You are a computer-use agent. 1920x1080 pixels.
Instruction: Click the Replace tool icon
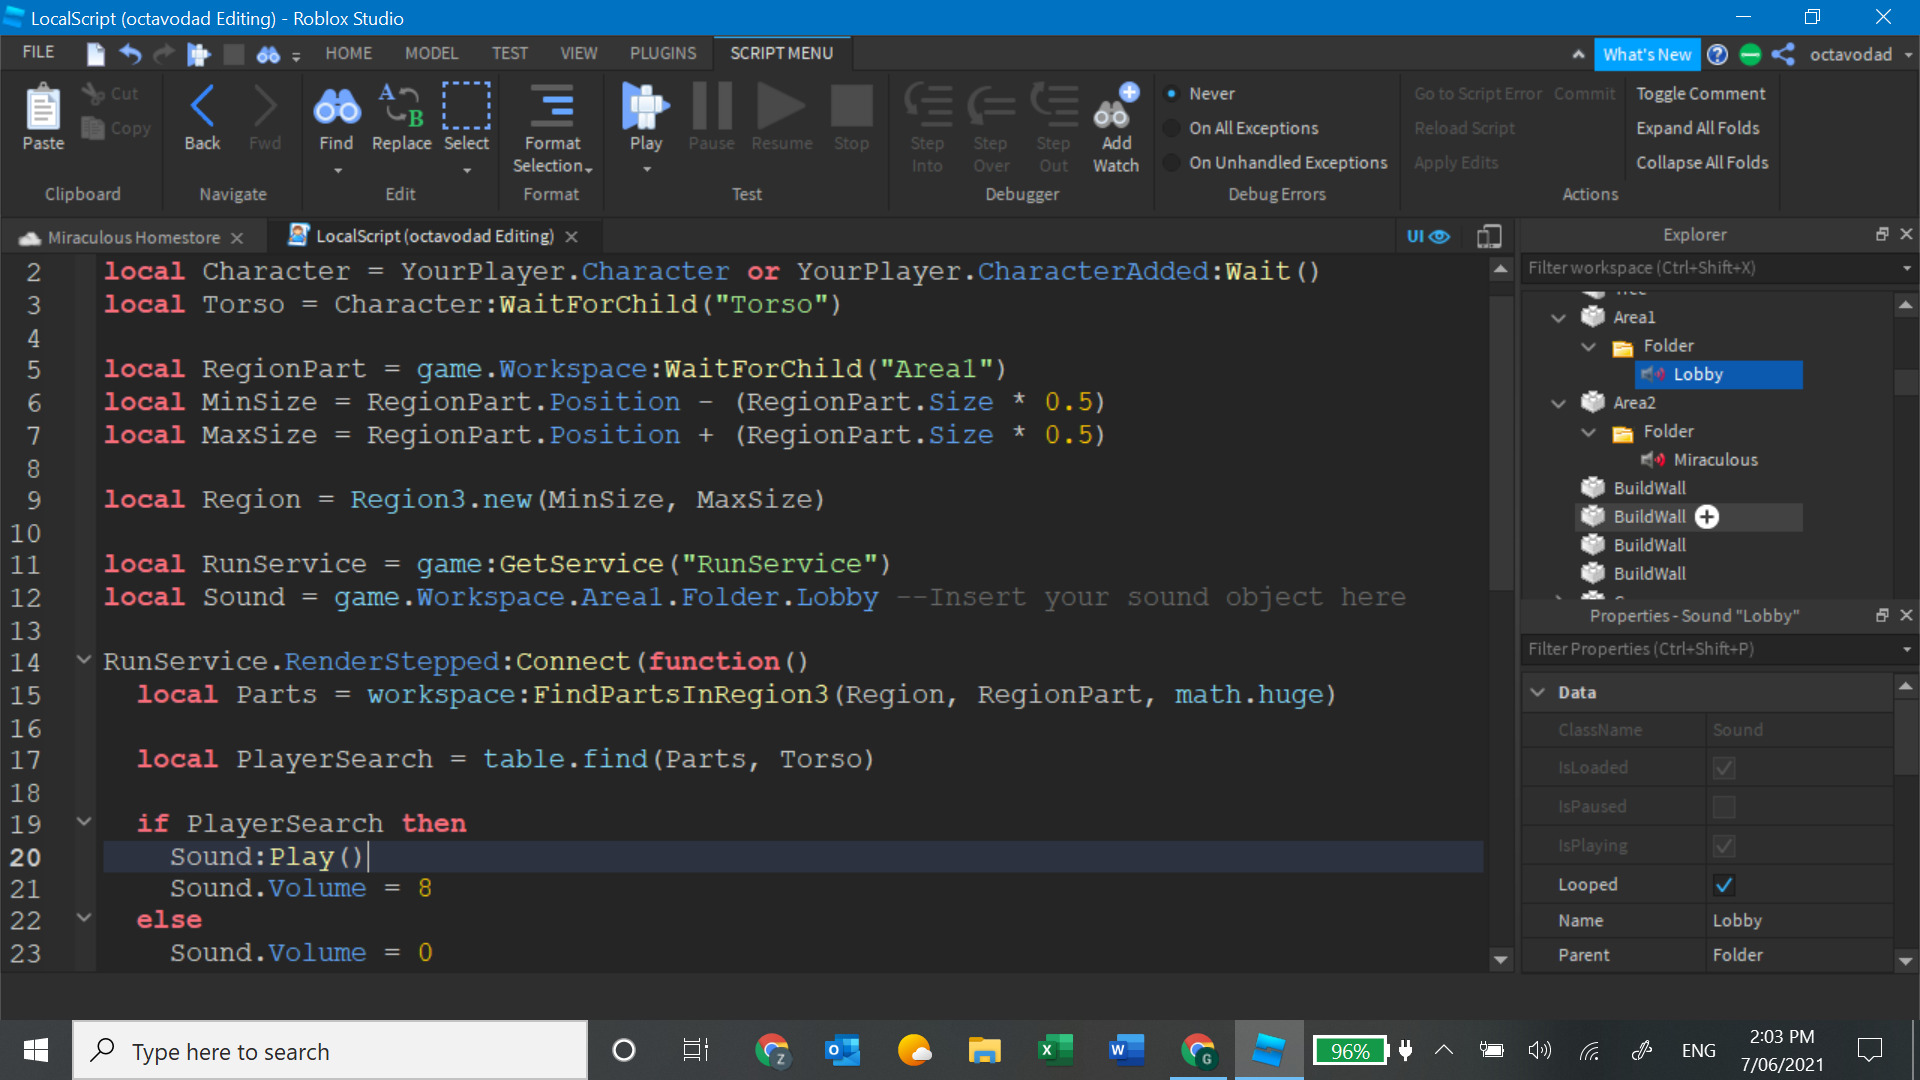pos(401,106)
